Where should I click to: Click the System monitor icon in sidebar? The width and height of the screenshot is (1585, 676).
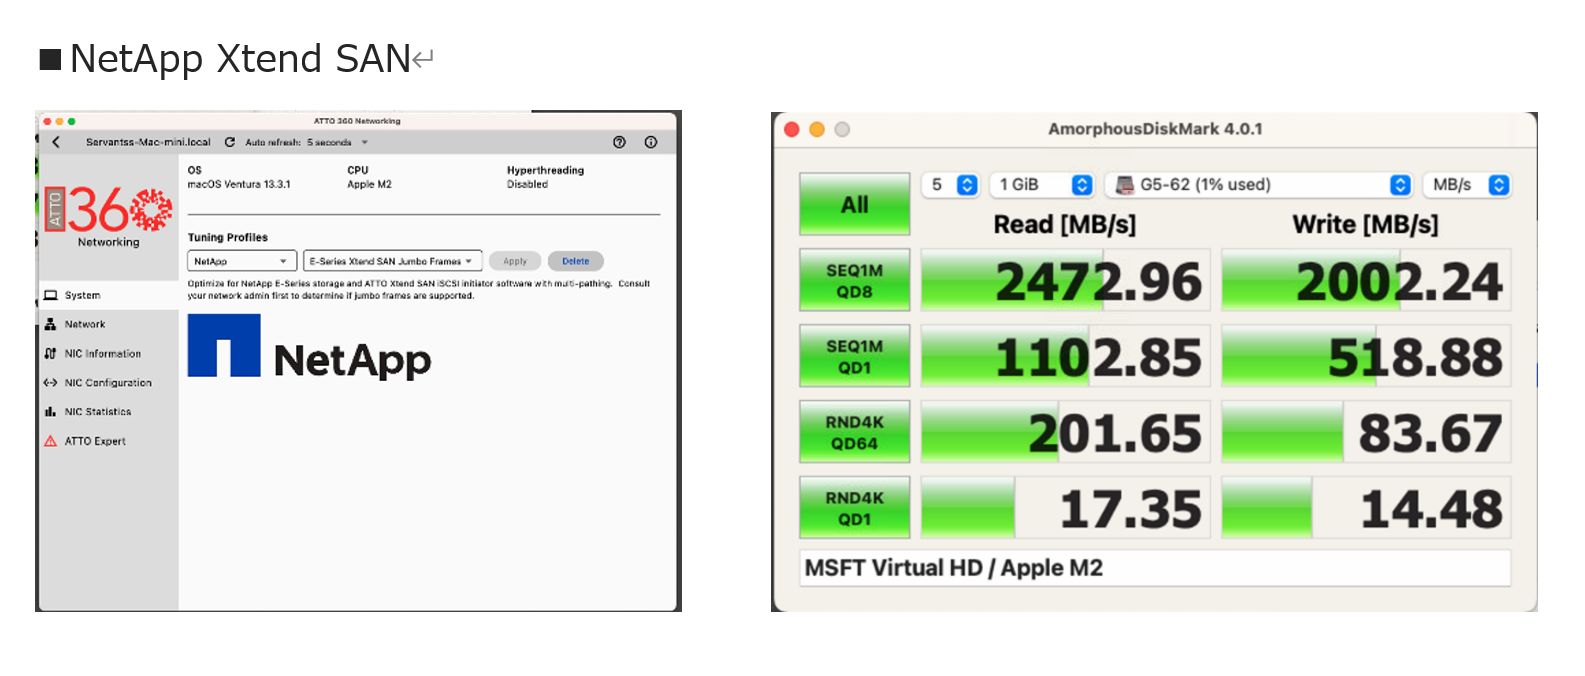click(x=50, y=295)
